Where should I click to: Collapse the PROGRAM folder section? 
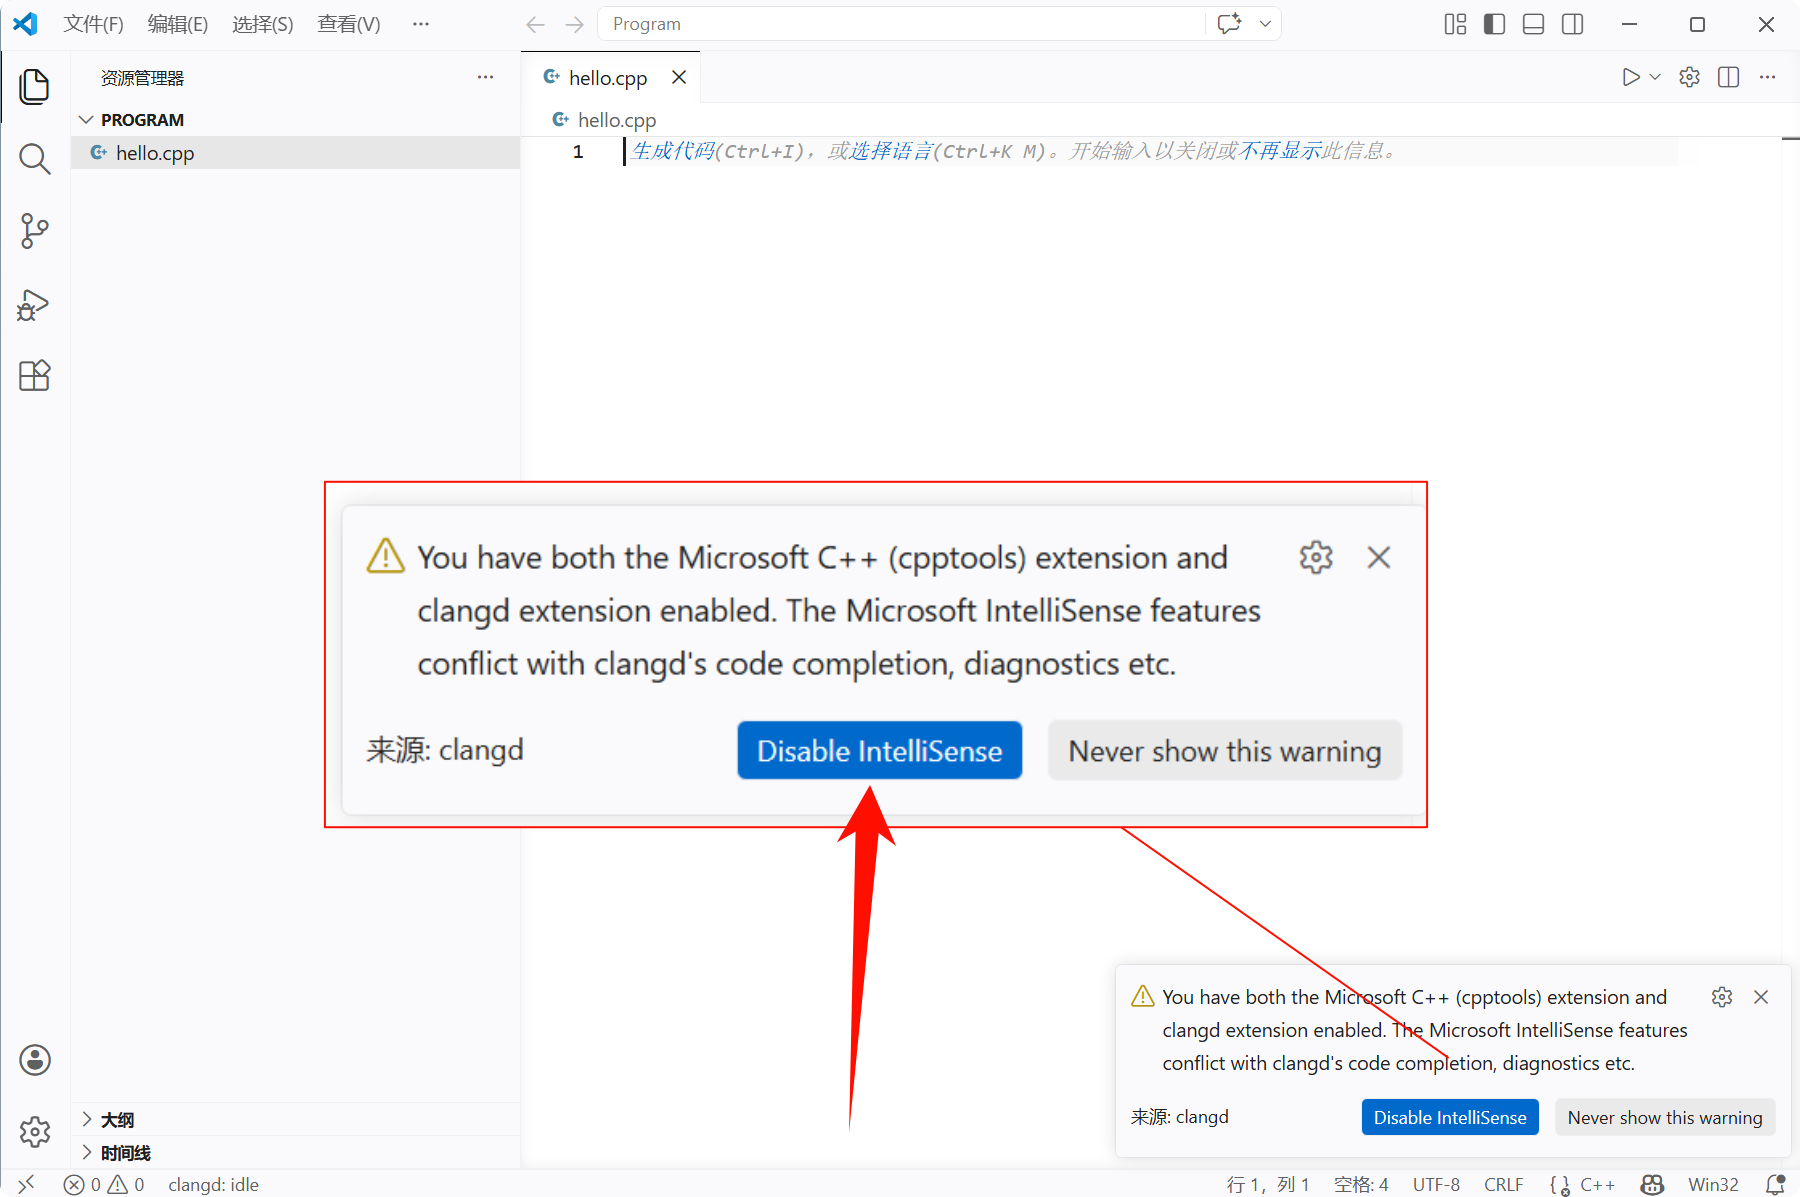click(296, 120)
